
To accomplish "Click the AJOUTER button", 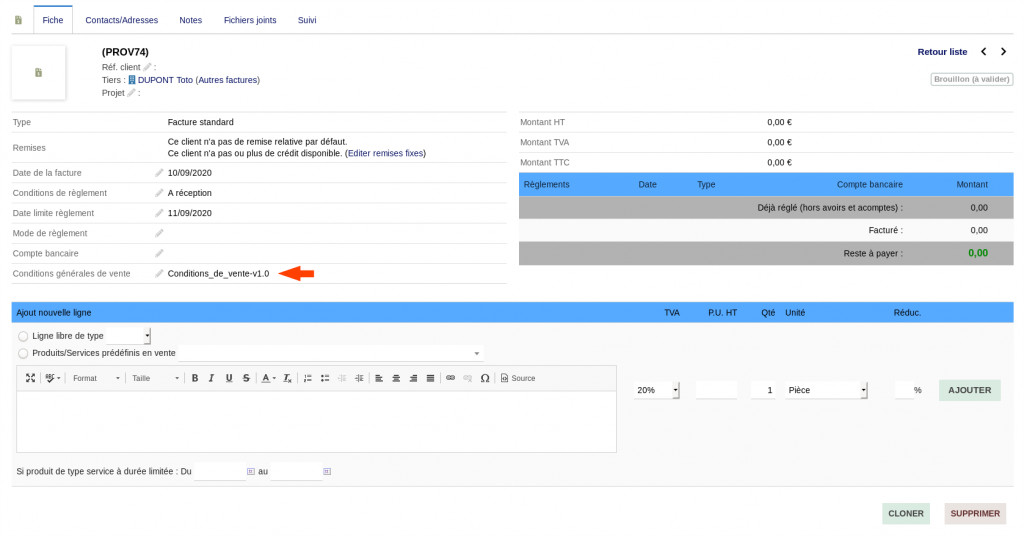I will 970,390.
